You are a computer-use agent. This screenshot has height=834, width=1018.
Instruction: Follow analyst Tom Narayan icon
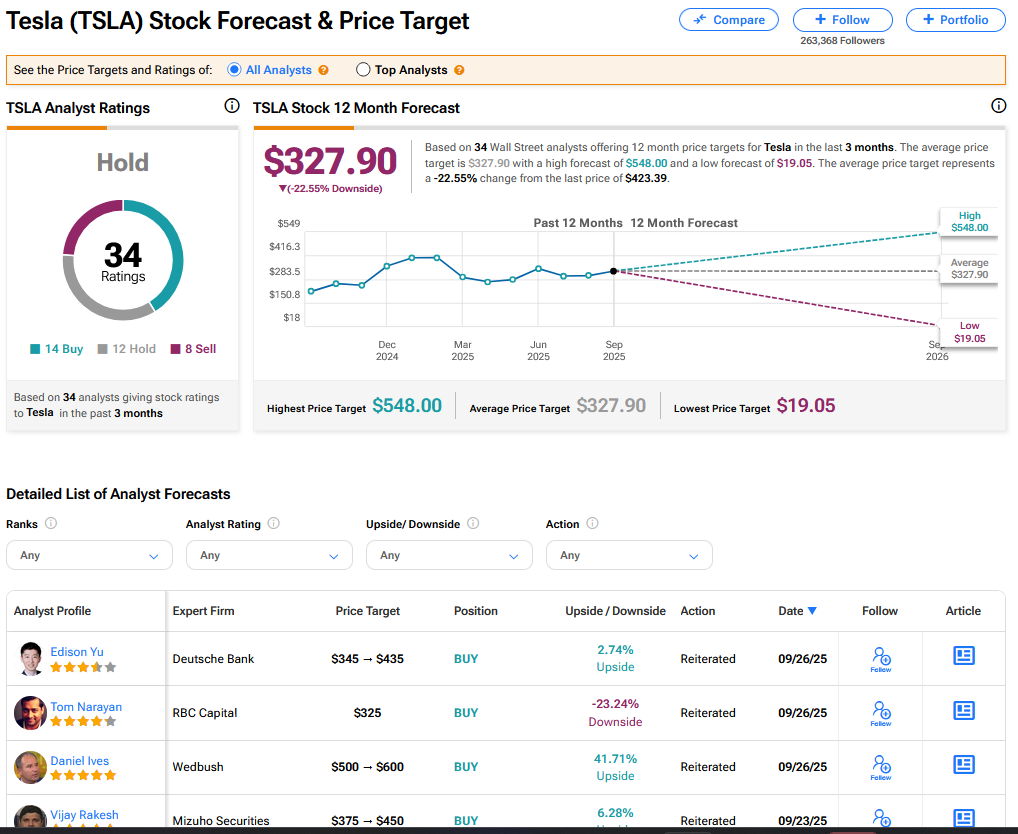(x=880, y=713)
